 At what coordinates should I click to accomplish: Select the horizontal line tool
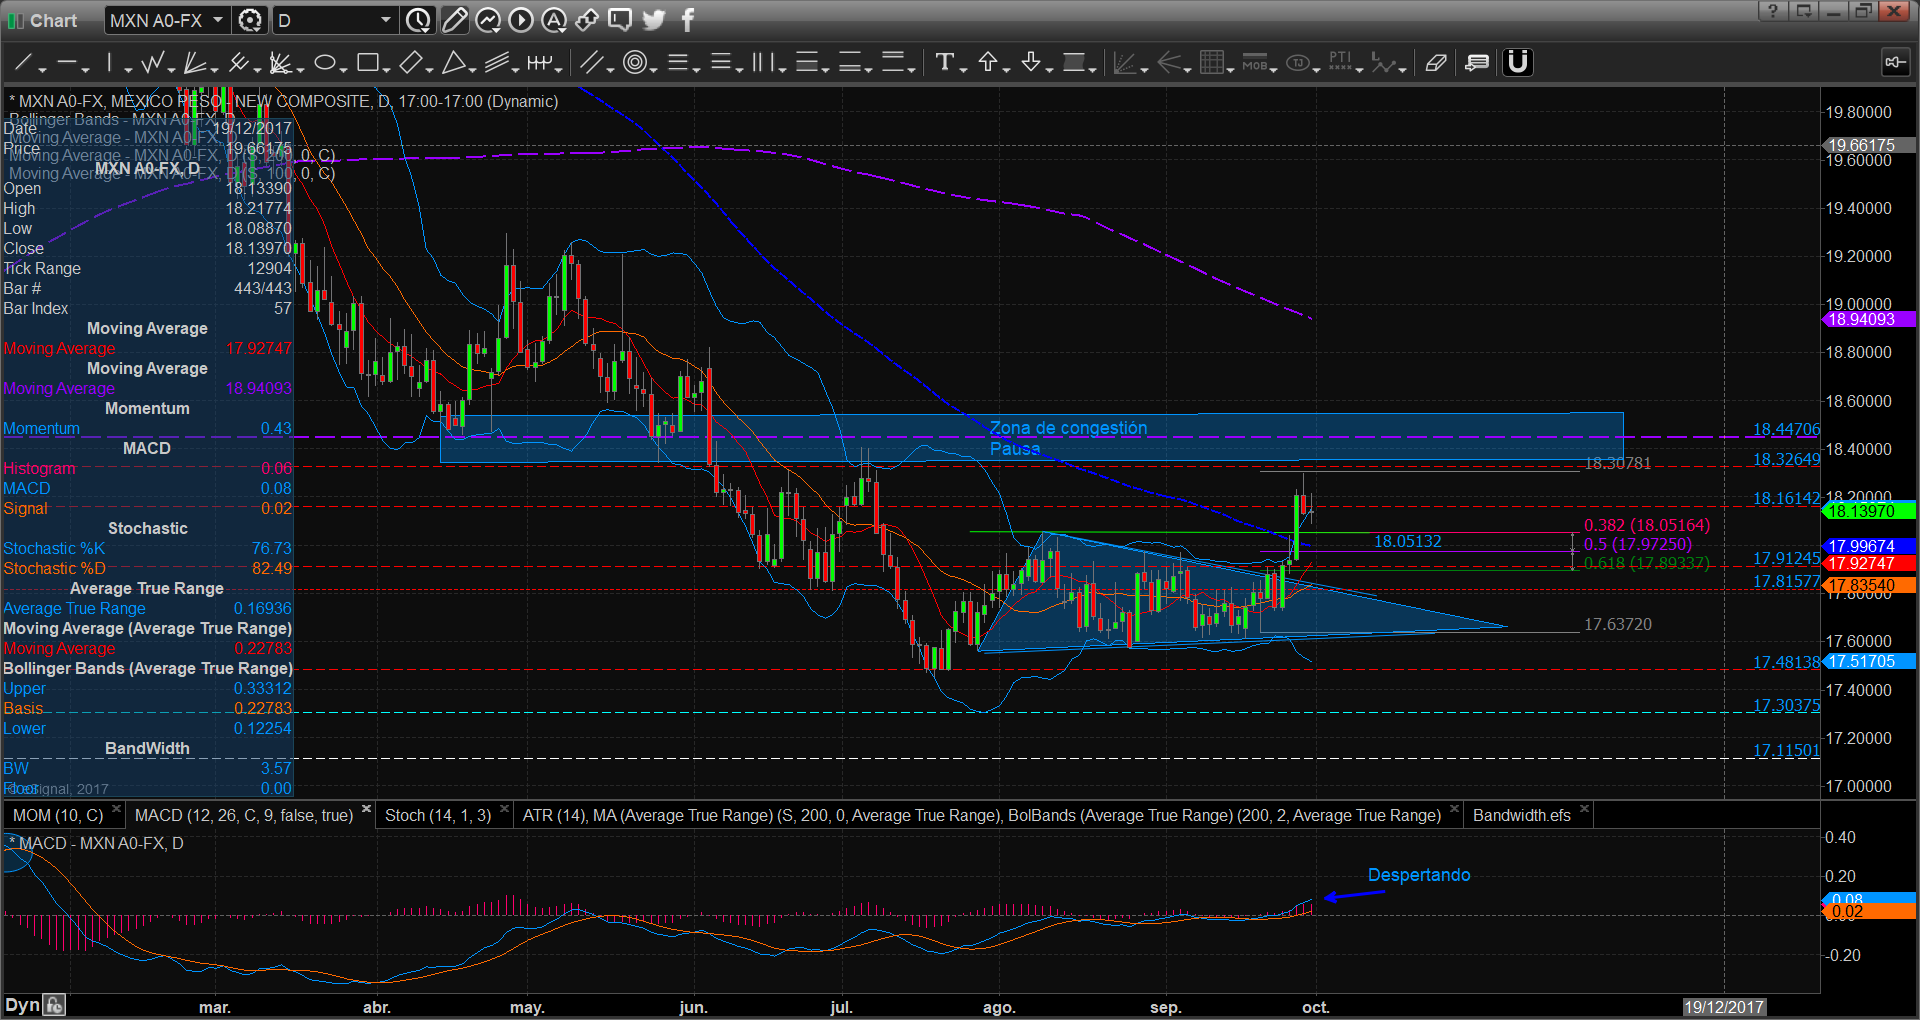point(67,63)
